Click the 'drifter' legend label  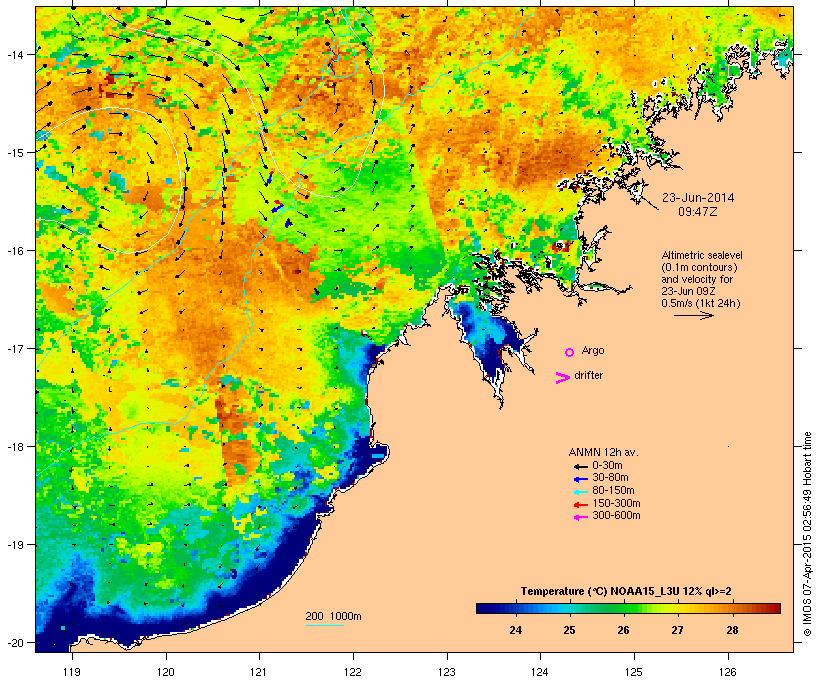tap(588, 376)
